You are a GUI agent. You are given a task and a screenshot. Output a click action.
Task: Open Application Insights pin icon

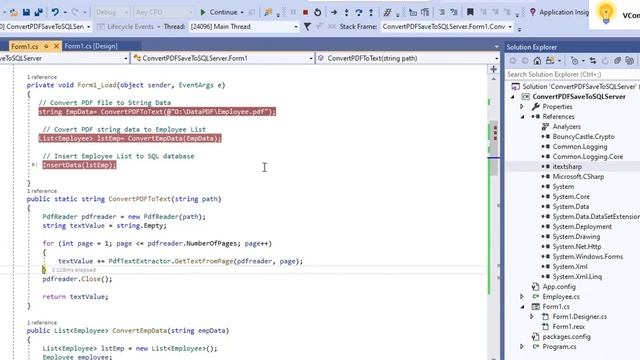tap(532, 12)
